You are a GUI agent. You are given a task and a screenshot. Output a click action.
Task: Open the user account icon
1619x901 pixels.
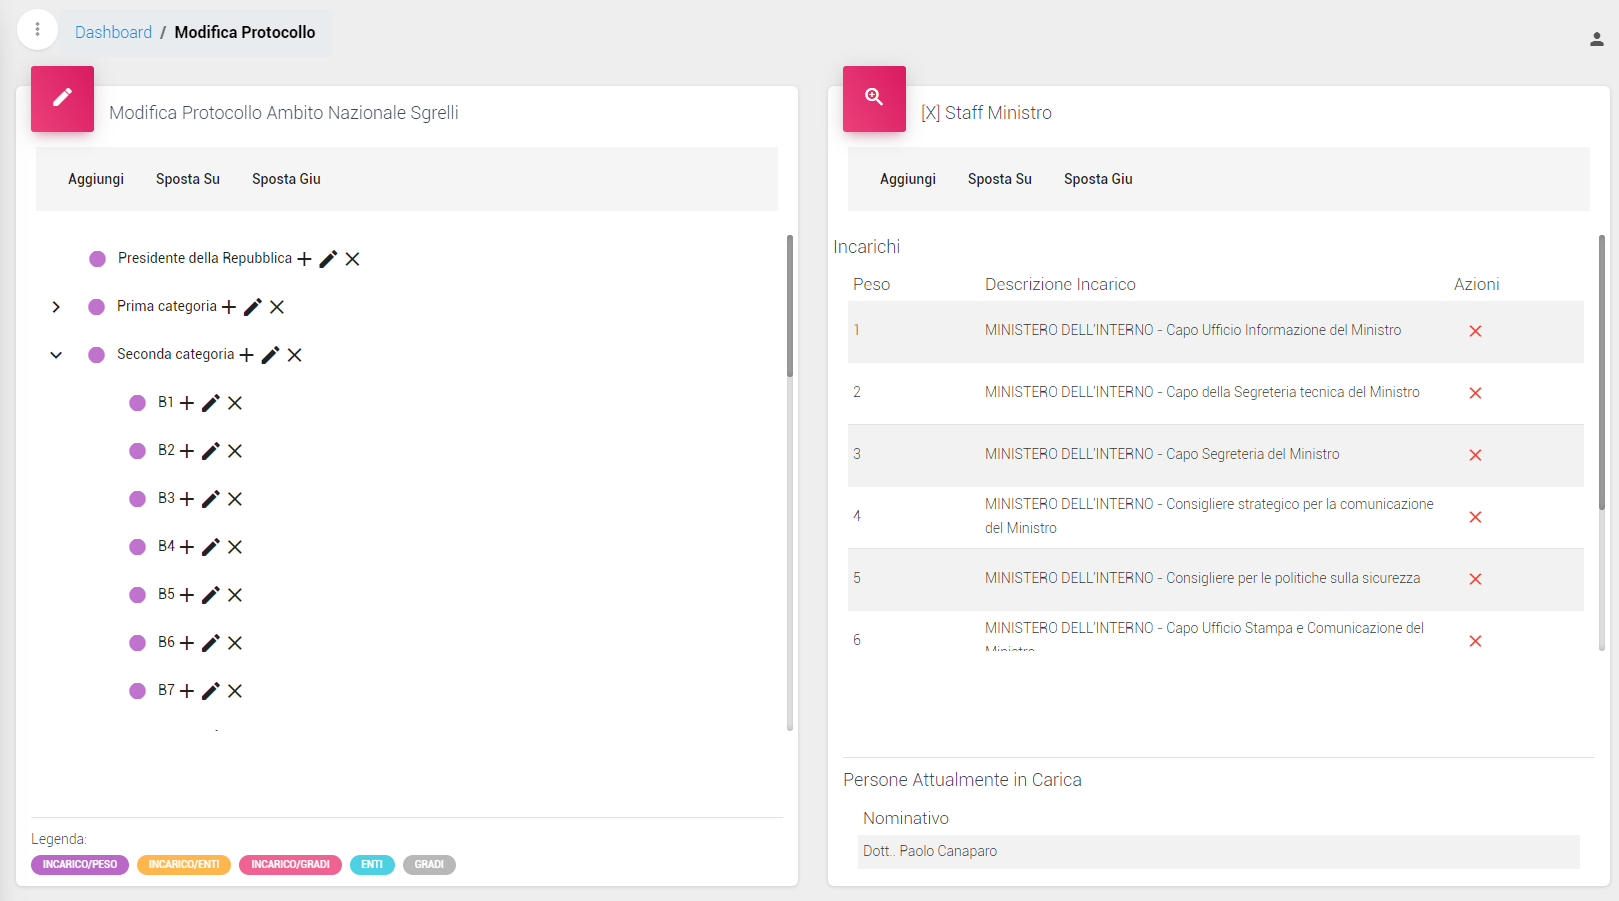(x=1596, y=39)
